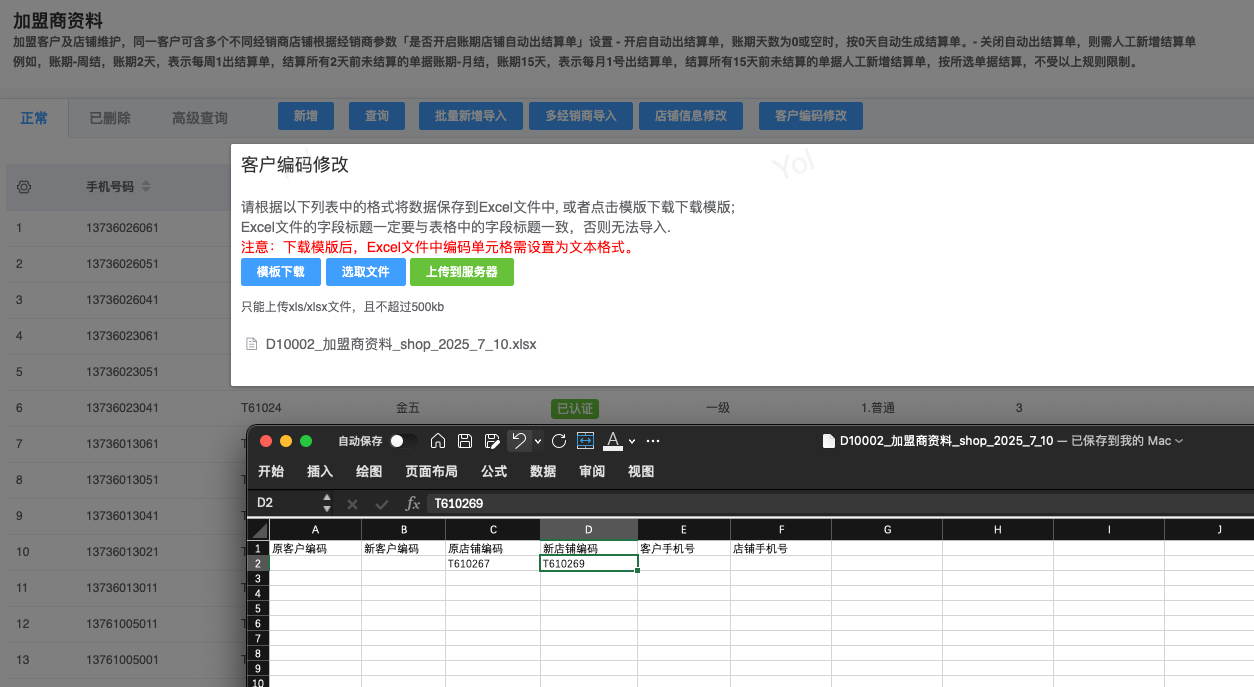This screenshot has height=687, width=1254.
Task: Click the Excel Home icon
Action: [x=438, y=441]
